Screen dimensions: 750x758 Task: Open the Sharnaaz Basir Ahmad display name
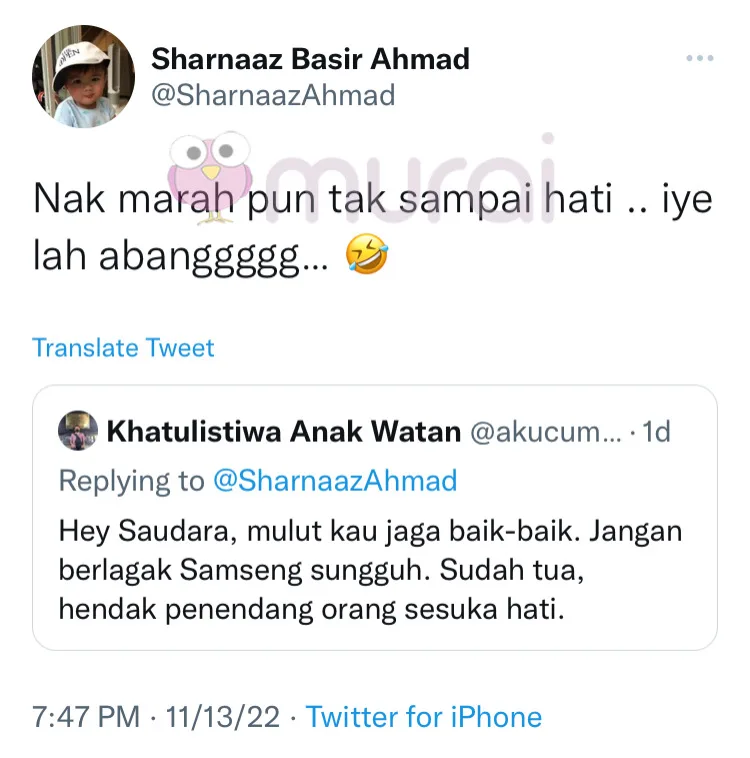coord(310,59)
